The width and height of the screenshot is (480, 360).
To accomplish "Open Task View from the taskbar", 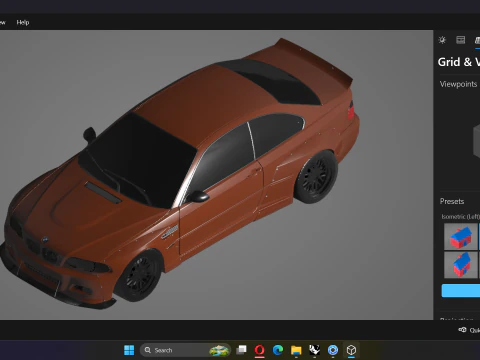I will [x=241, y=350].
